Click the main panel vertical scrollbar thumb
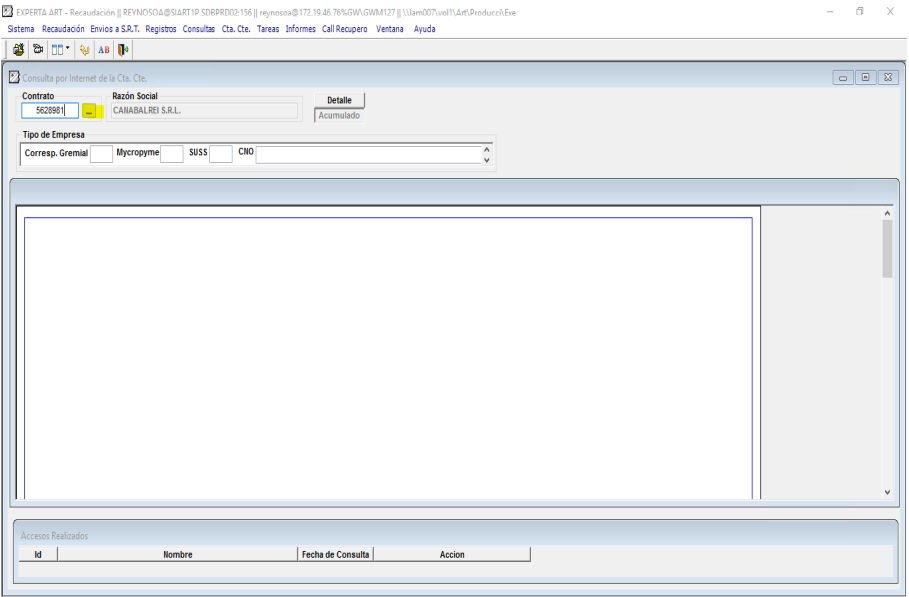Image resolution: width=909 pixels, height=597 pixels. [x=887, y=248]
